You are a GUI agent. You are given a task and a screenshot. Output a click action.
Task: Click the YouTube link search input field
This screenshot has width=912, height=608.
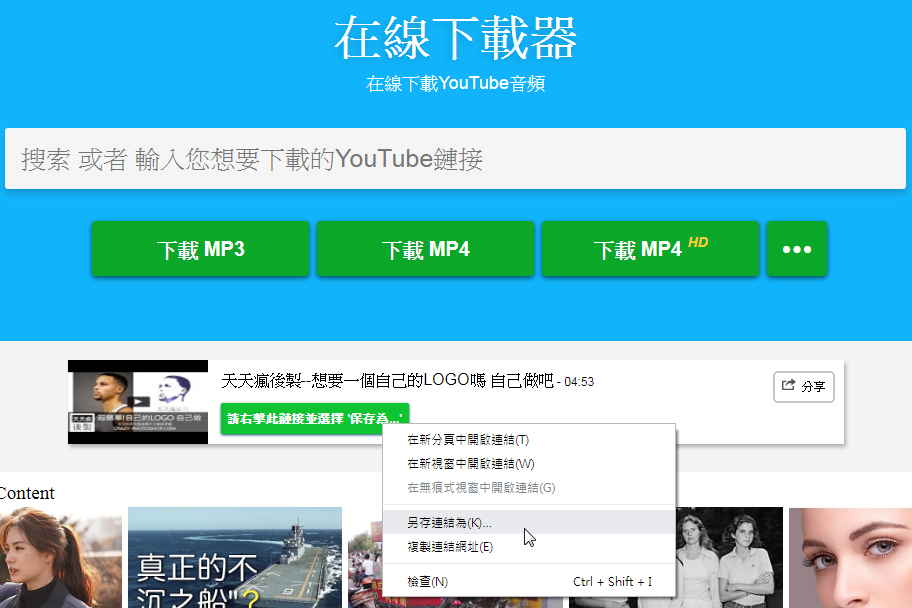(455, 158)
